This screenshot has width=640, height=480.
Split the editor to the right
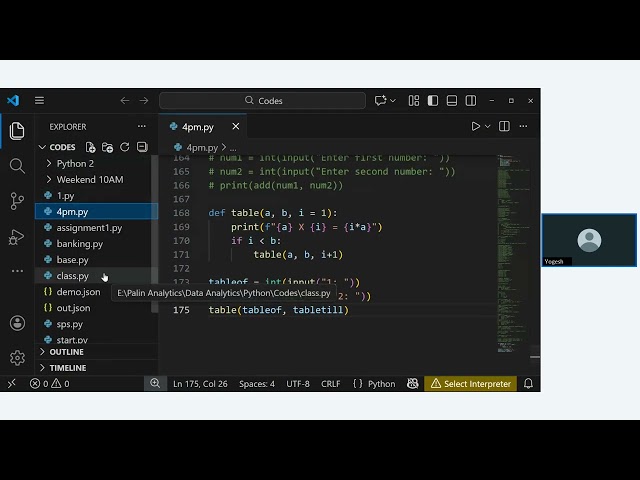point(504,127)
